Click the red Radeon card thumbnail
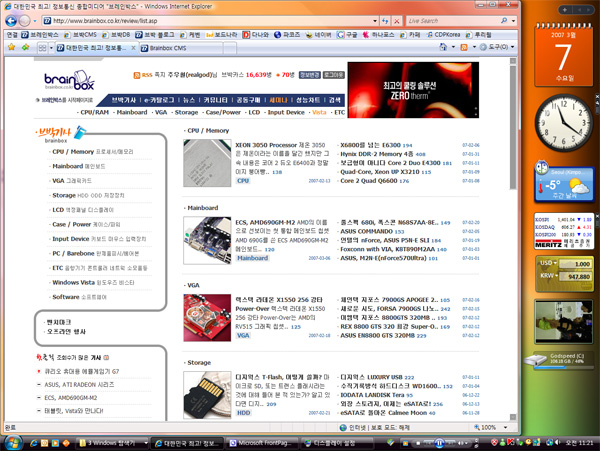The image size is (600, 451). [207, 317]
